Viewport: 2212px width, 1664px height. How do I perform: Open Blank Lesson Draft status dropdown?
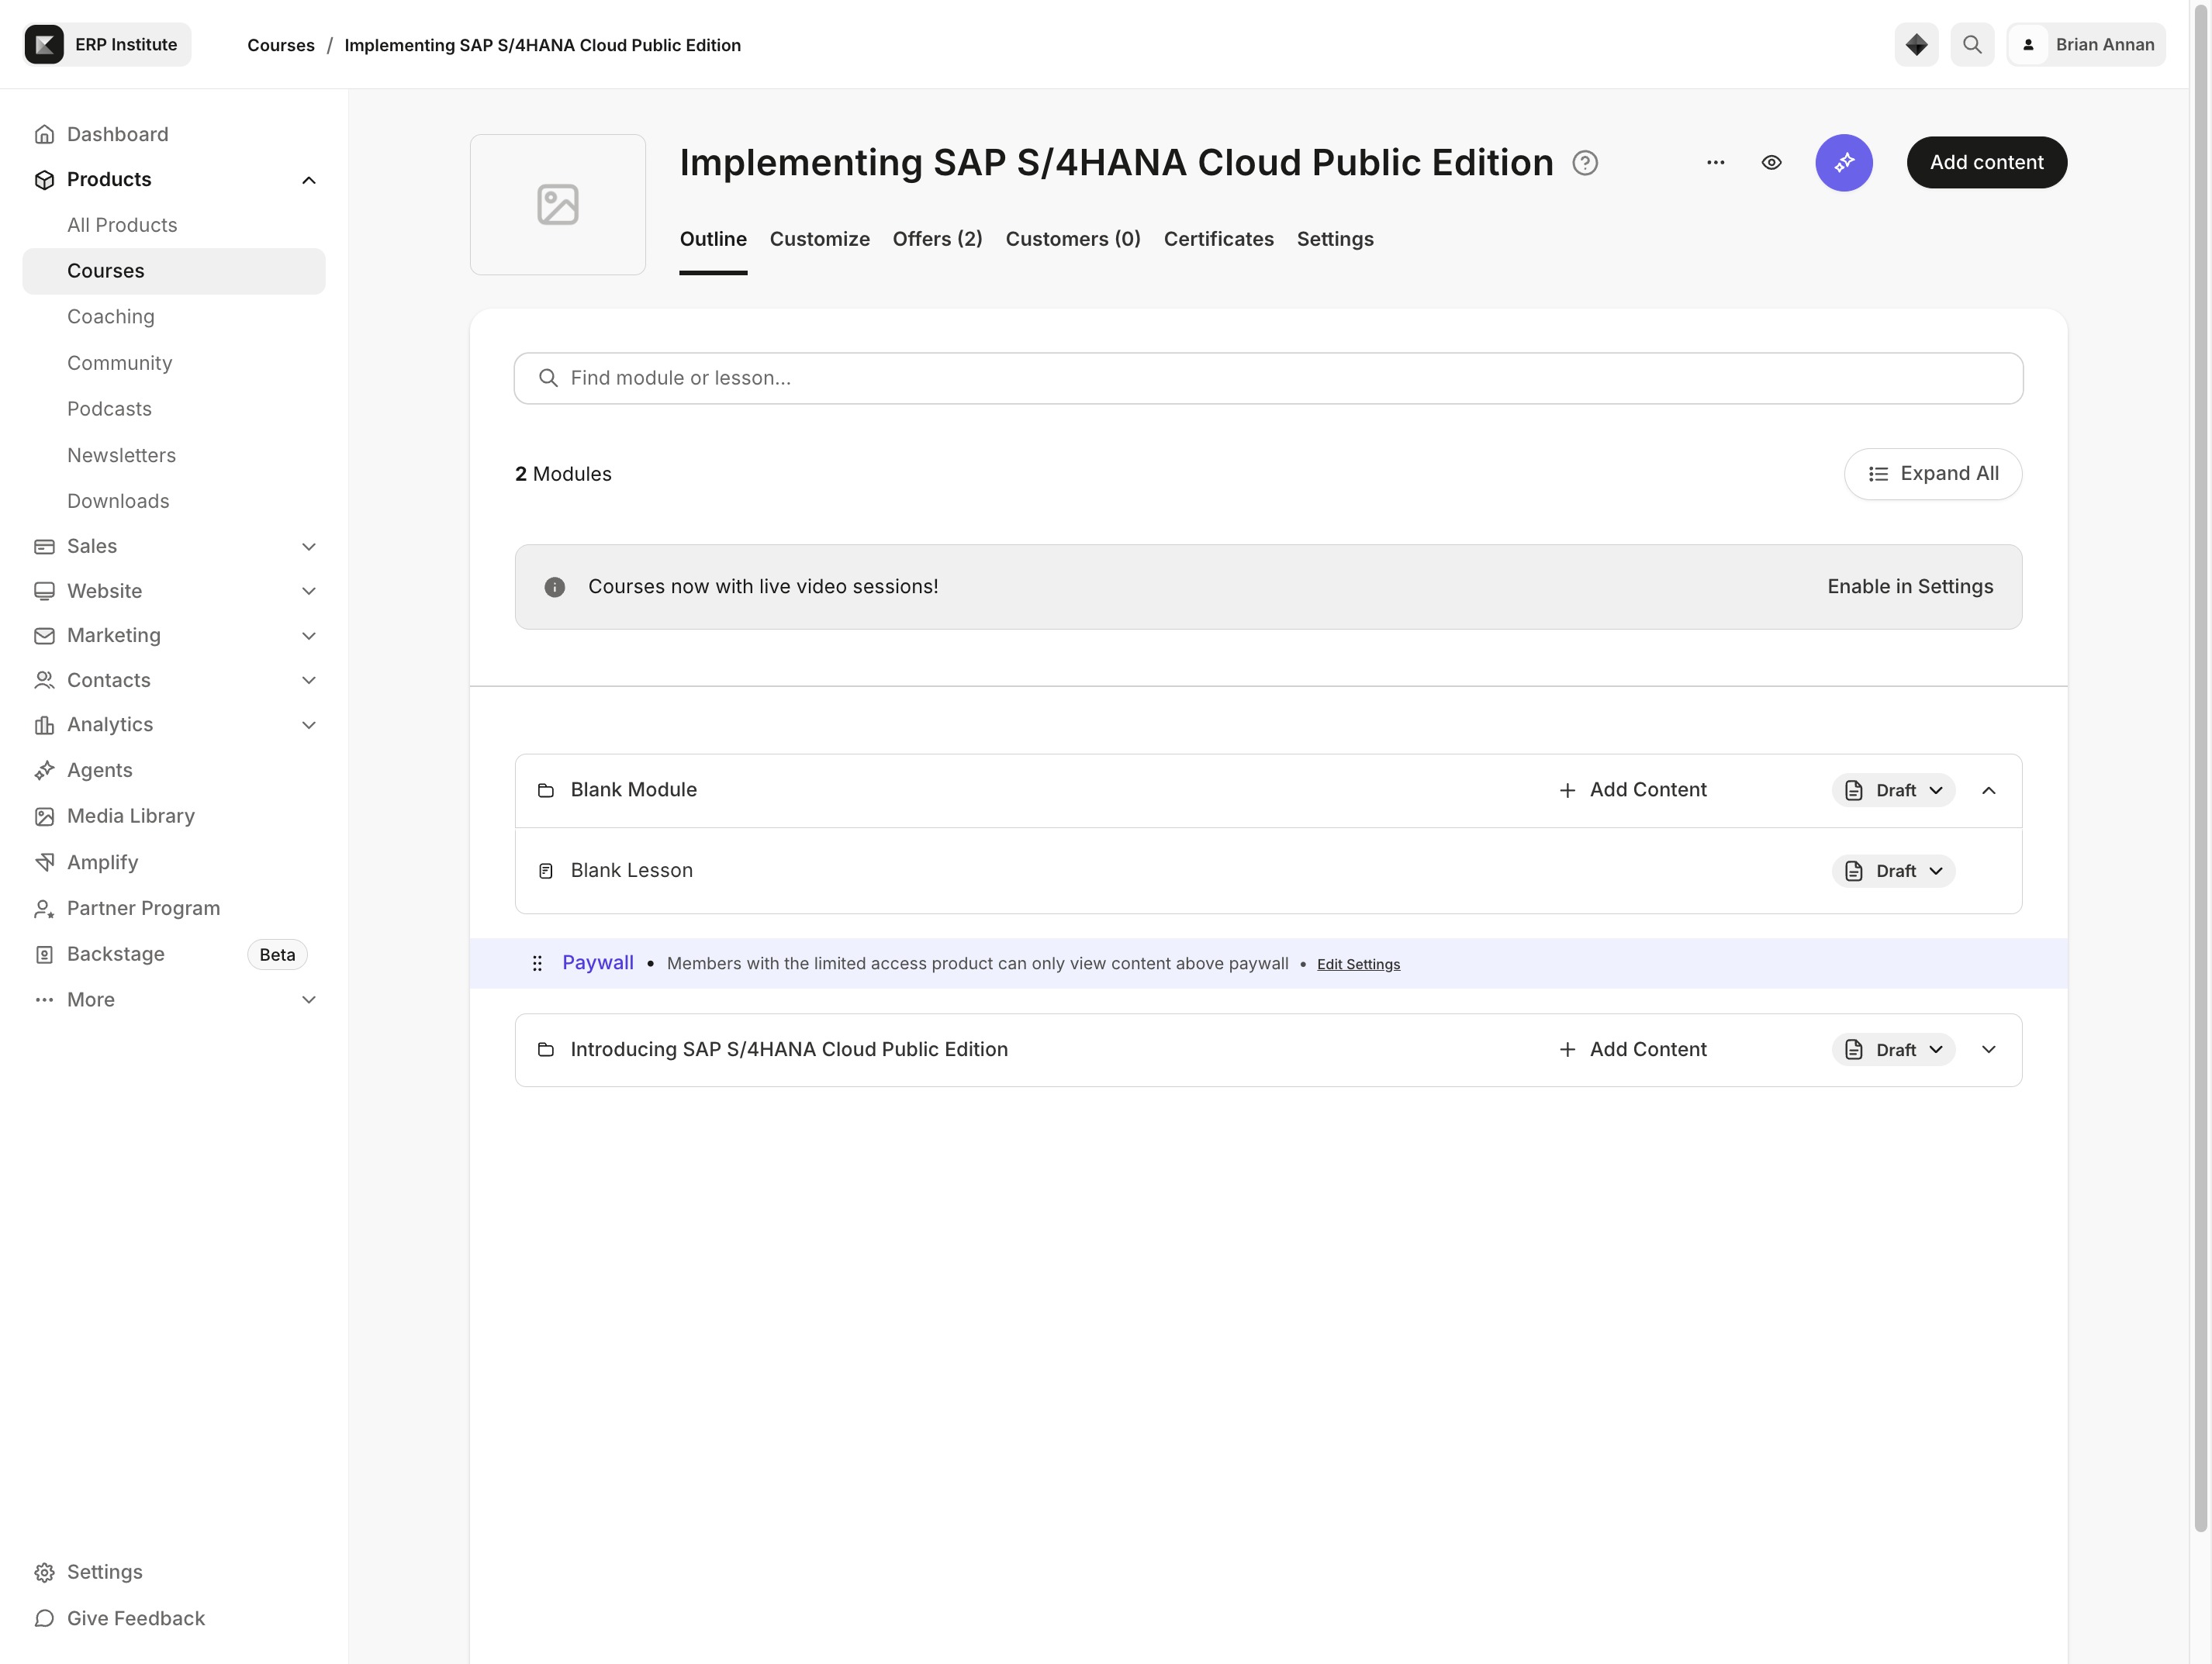click(1894, 872)
